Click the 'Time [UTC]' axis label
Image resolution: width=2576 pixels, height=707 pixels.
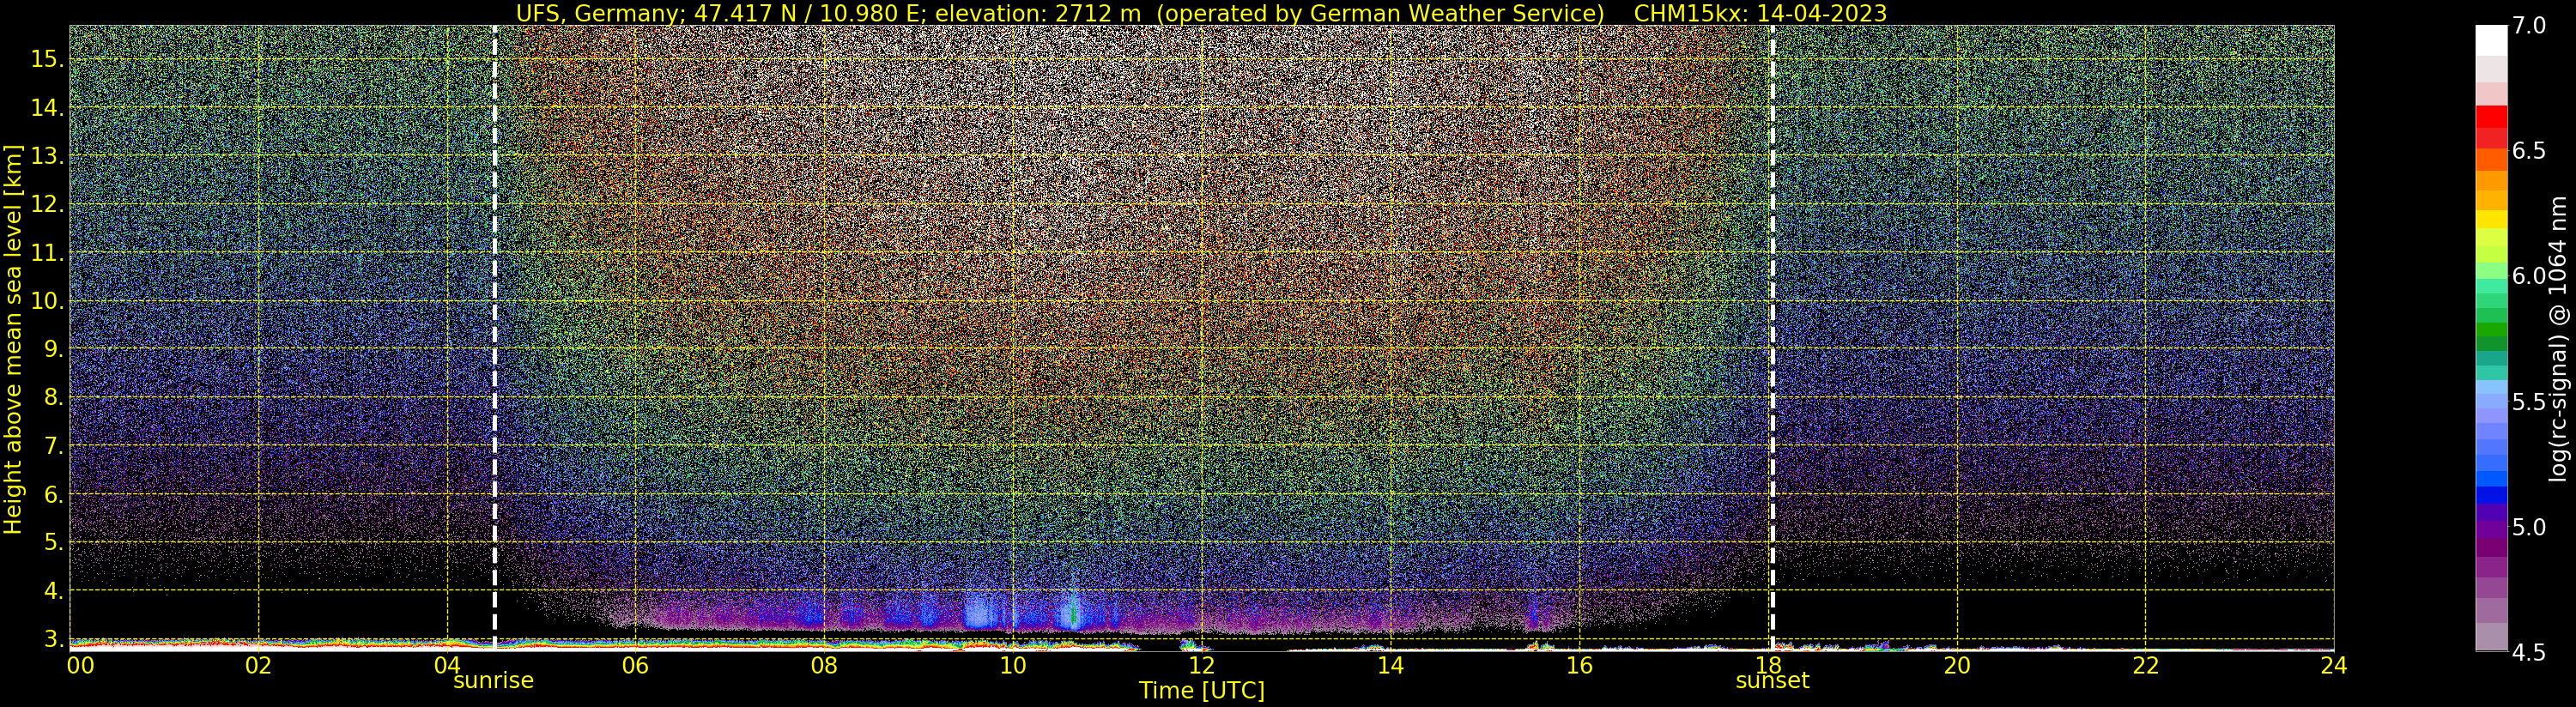pos(1201,691)
